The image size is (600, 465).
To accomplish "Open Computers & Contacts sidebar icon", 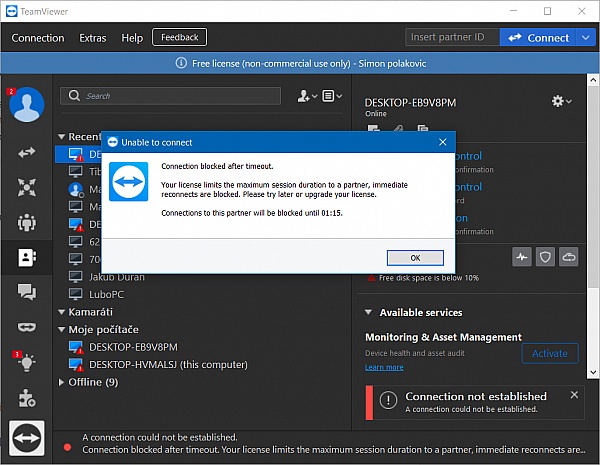I will (x=26, y=257).
